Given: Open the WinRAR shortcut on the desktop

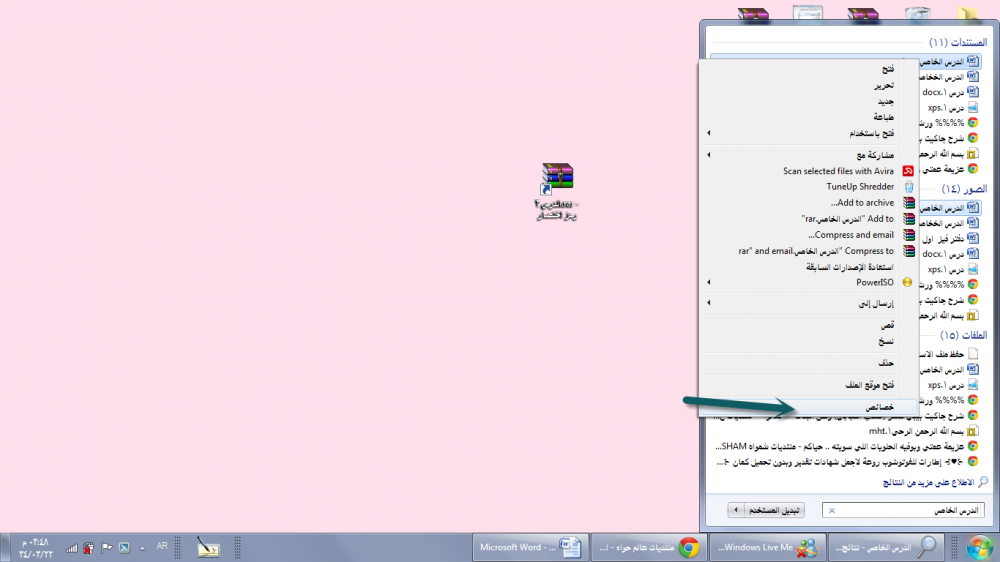Looking at the screenshot, I should coord(556,181).
